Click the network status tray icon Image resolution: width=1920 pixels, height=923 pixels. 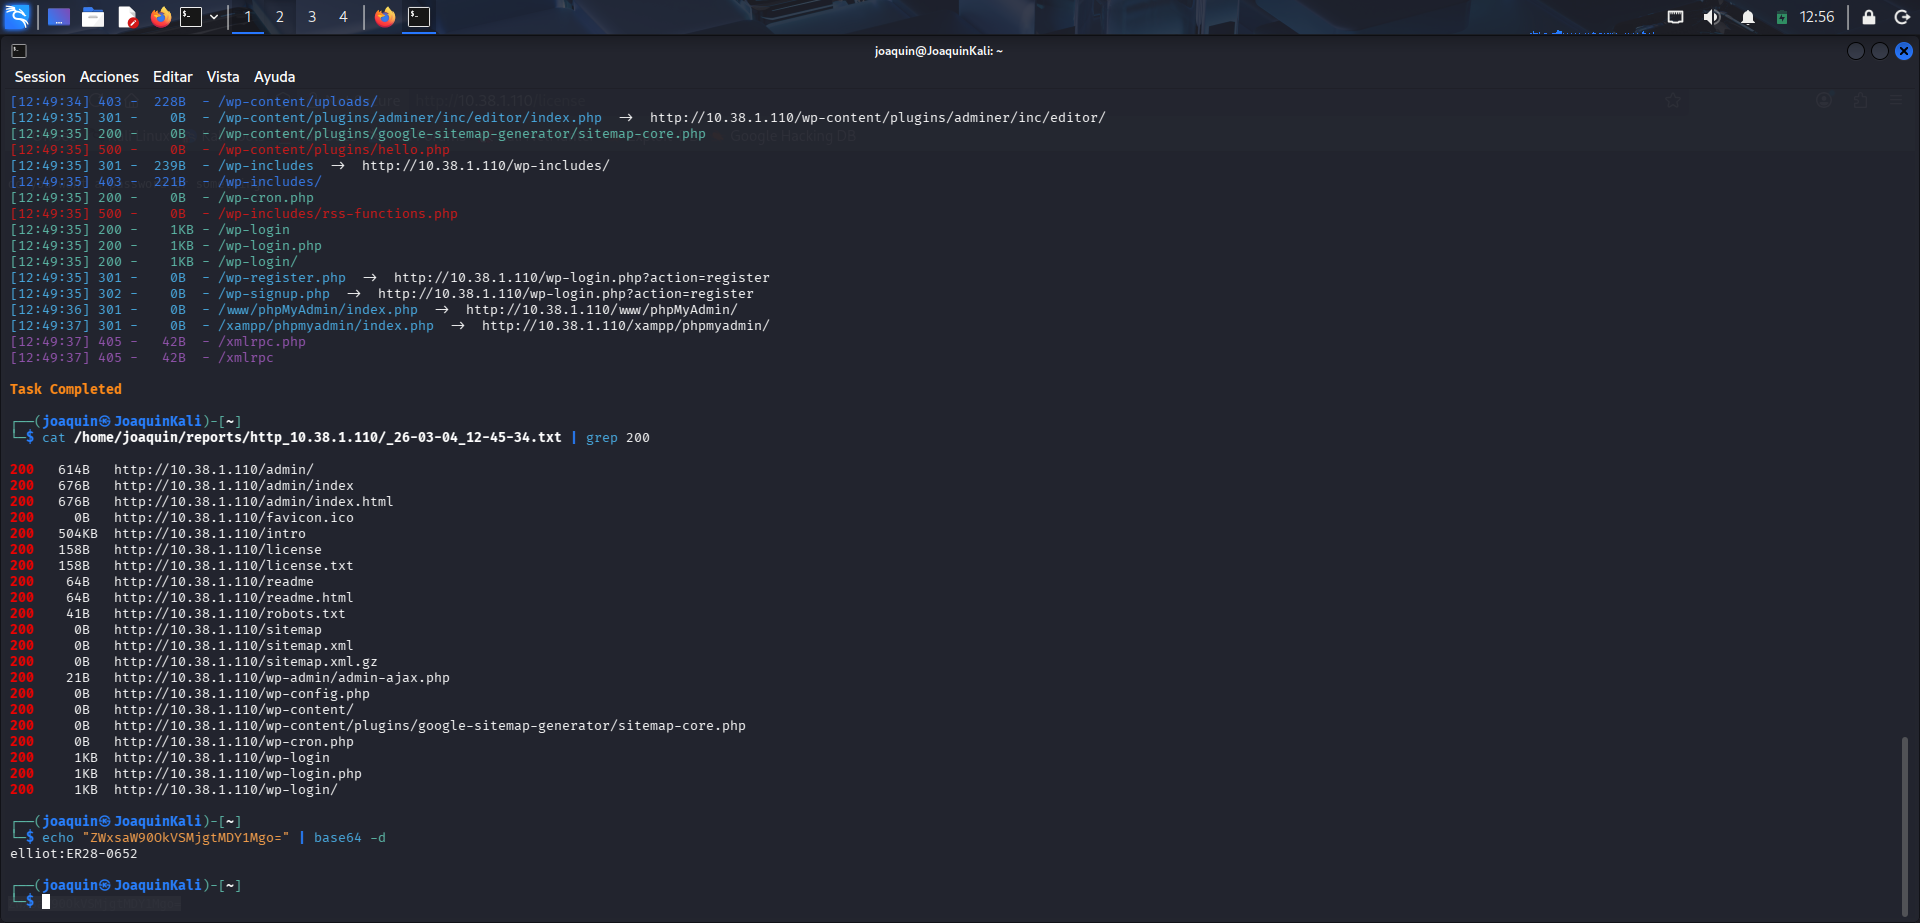[1675, 16]
